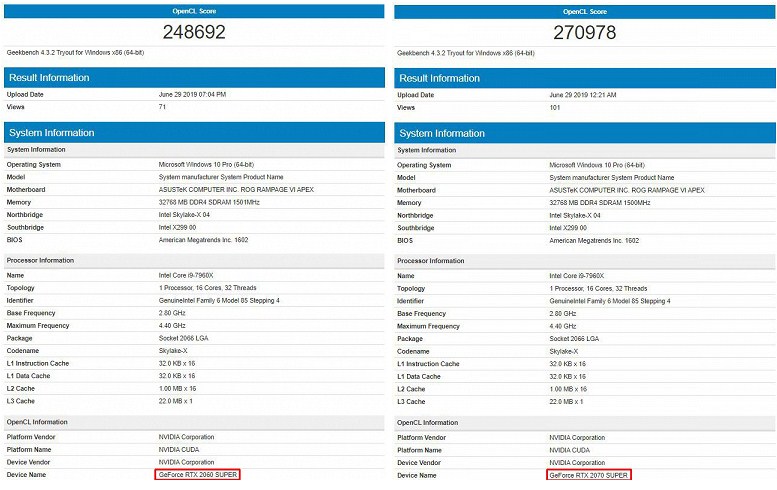Click upload date June 29 2019 12:21 AM
Viewport: 777px width, 490px height.
(x=583, y=95)
